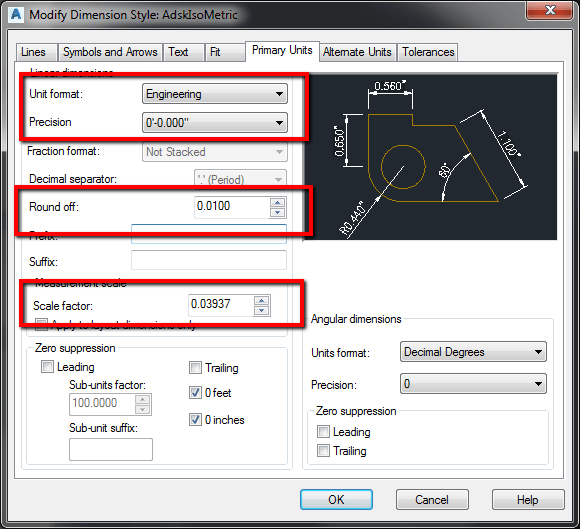Increase Scale factor with the up arrow
The width and height of the screenshot is (580, 529).
262,300
